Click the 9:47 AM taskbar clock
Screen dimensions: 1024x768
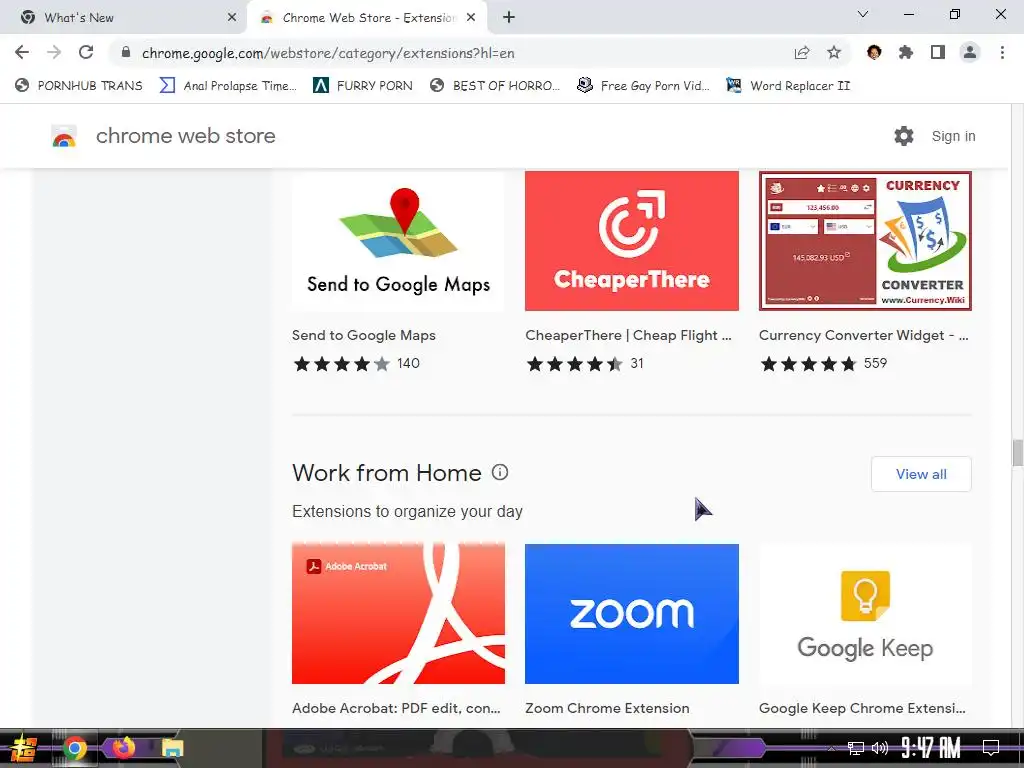931,748
